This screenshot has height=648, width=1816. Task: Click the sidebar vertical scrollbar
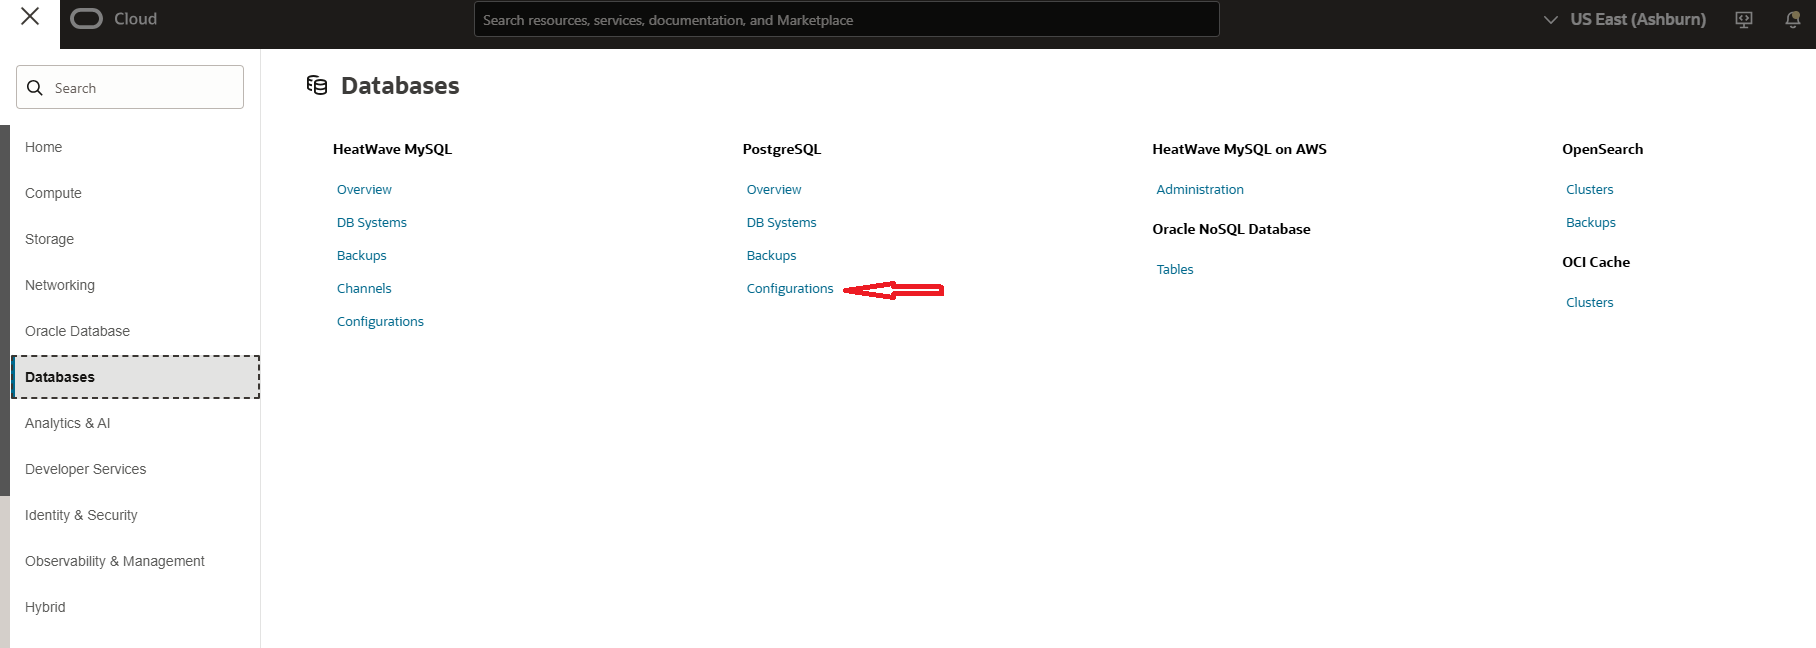[x=5, y=310]
